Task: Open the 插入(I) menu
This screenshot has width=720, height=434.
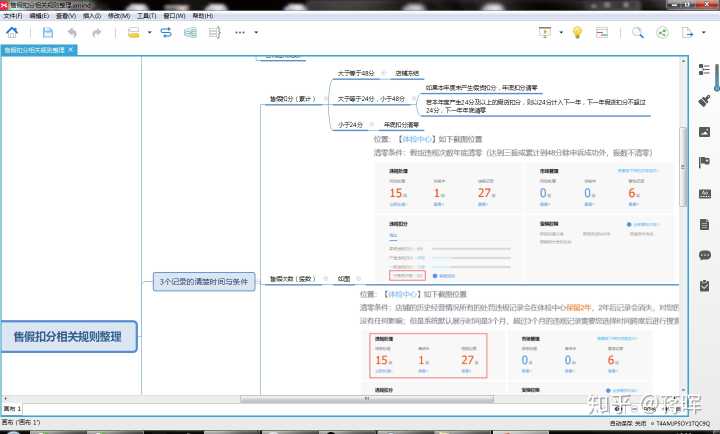Action: pyautogui.click(x=91, y=17)
